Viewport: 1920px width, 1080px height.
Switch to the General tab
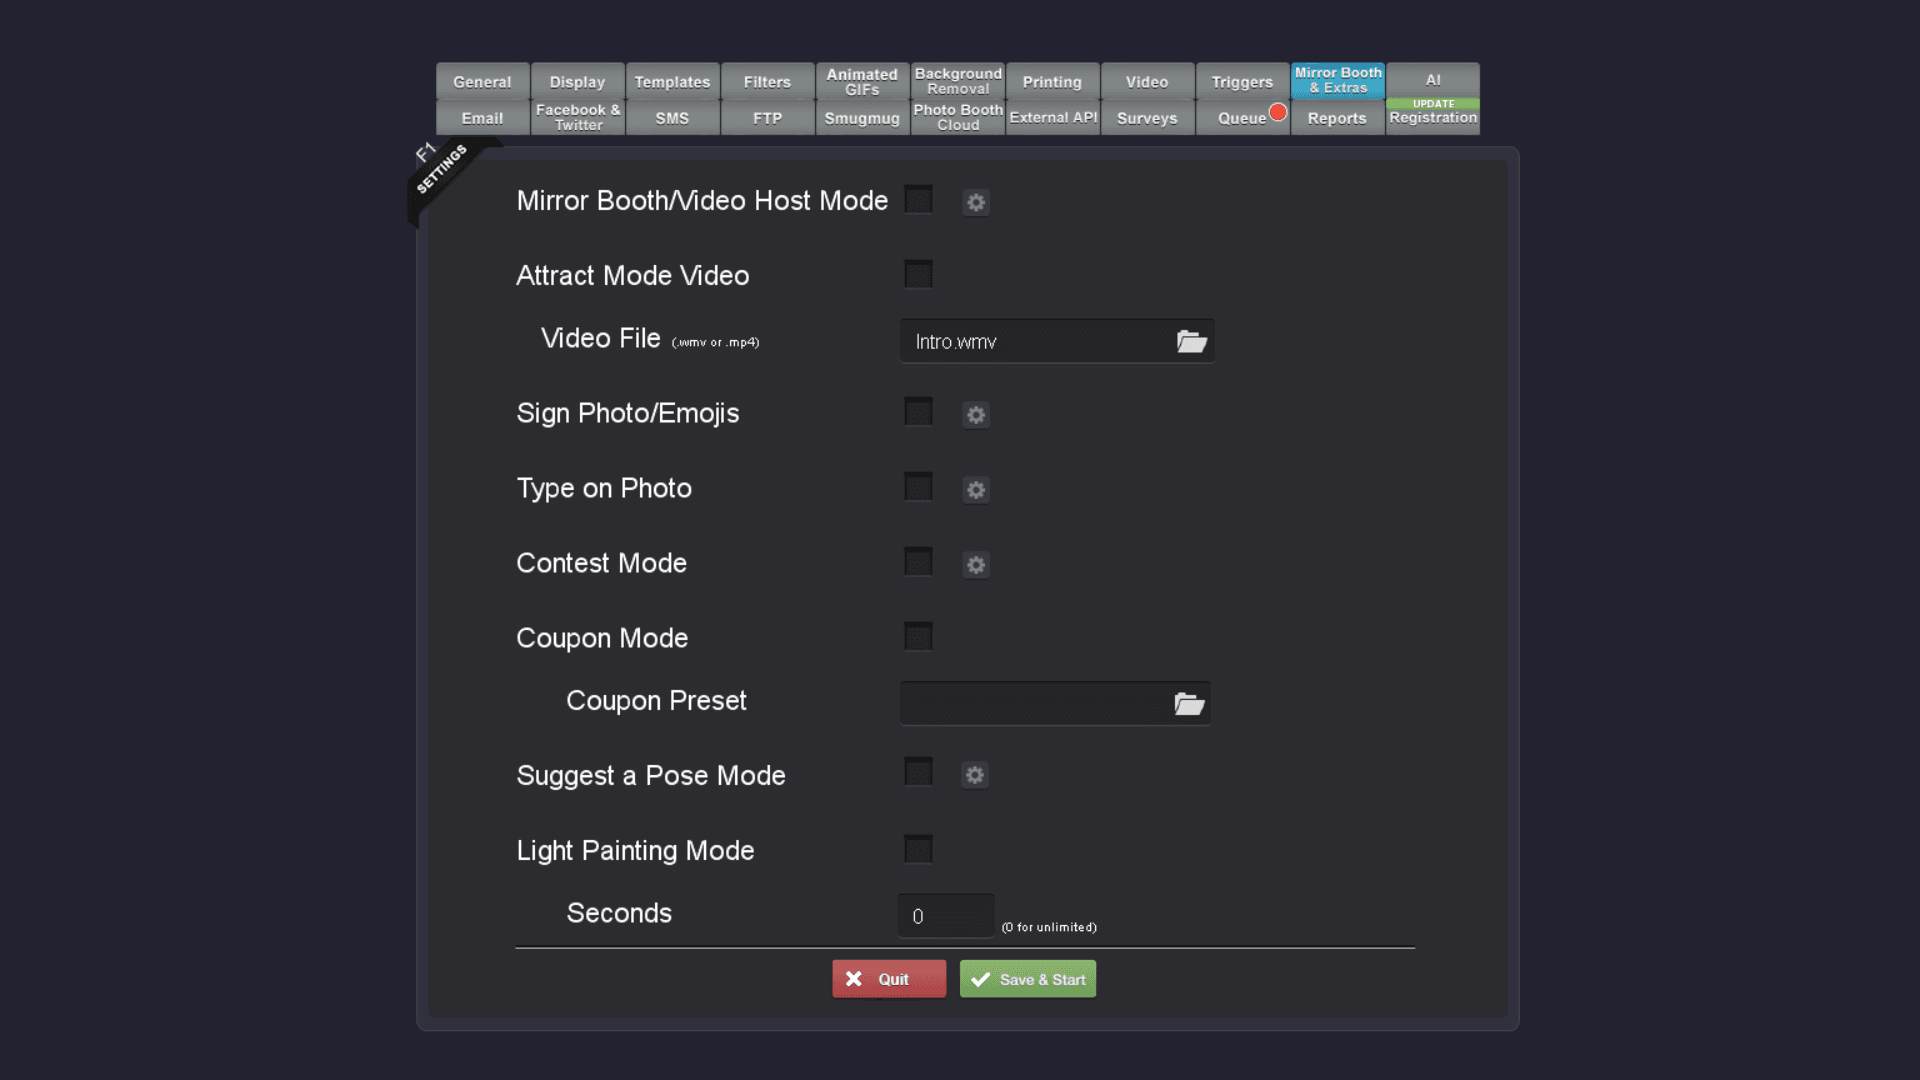pos(482,81)
